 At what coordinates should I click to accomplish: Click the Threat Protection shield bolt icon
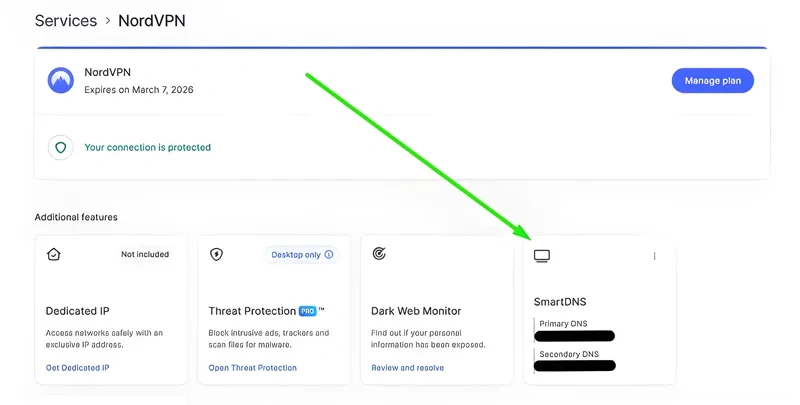(x=216, y=254)
